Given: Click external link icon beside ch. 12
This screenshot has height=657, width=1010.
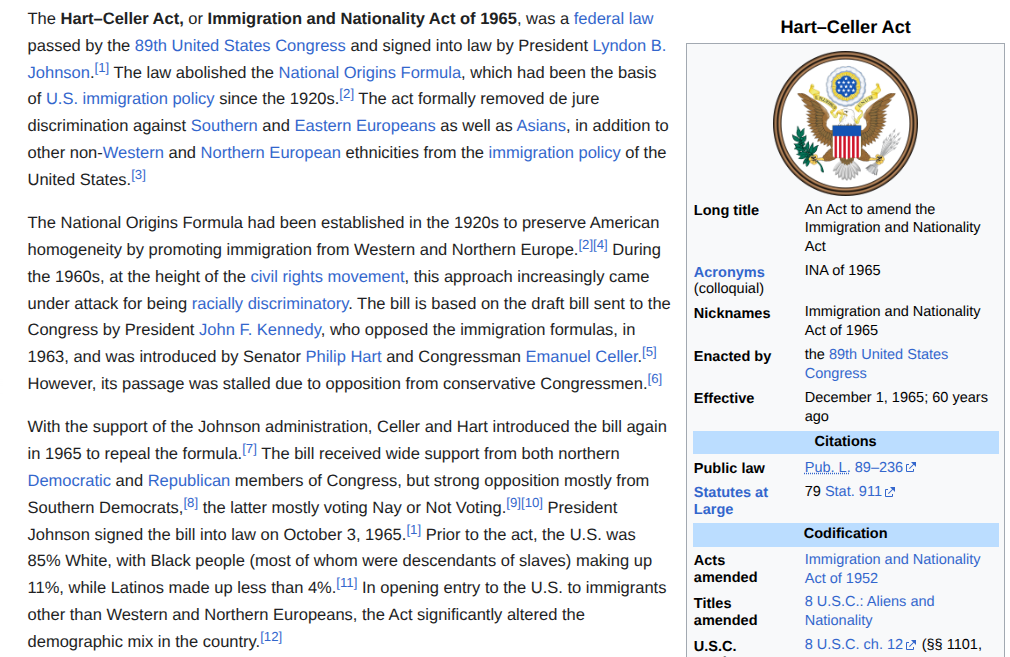Looking at the screenshot, I should click(x=911, y=645).
